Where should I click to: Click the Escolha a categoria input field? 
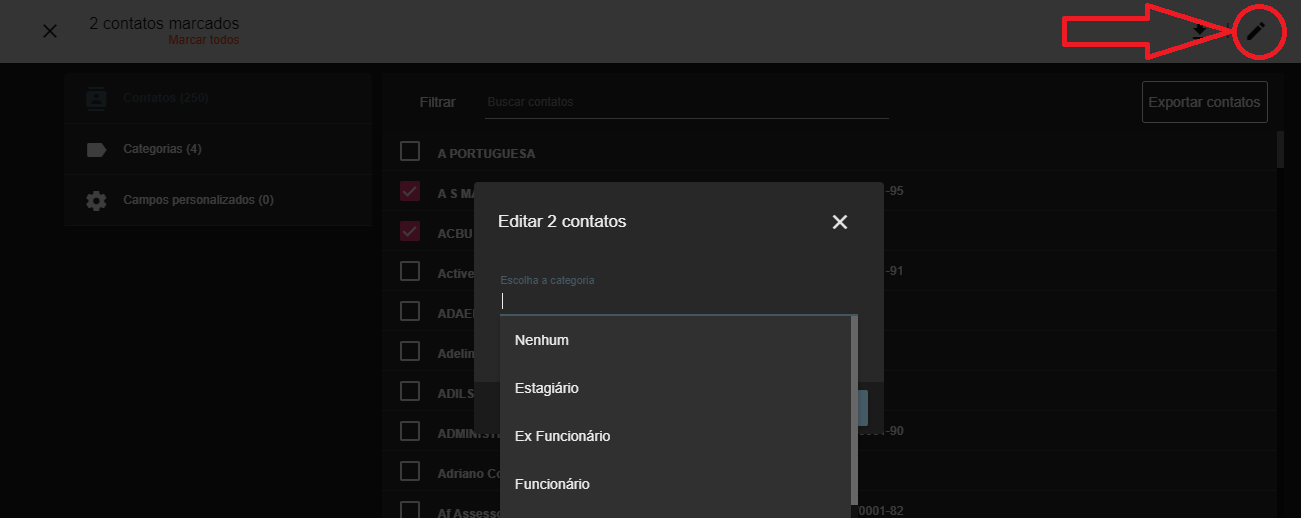click(x=676, y=301)
